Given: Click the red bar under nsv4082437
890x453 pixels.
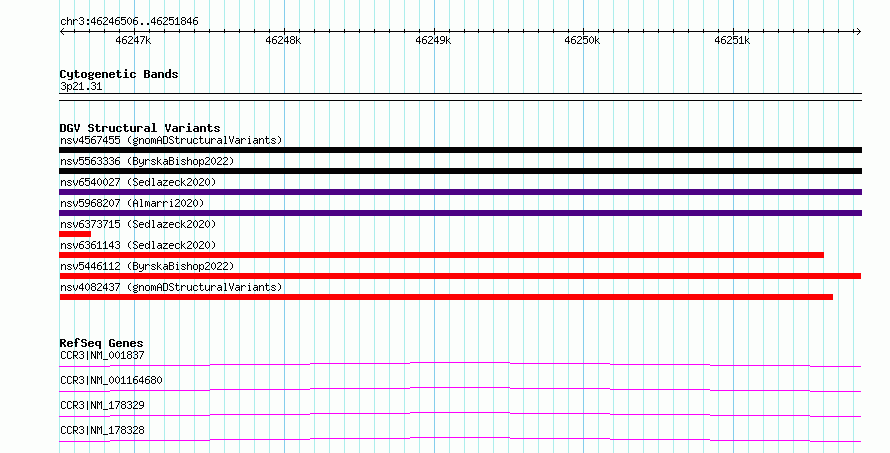Looking at the screenshot, I should point(446,297).
